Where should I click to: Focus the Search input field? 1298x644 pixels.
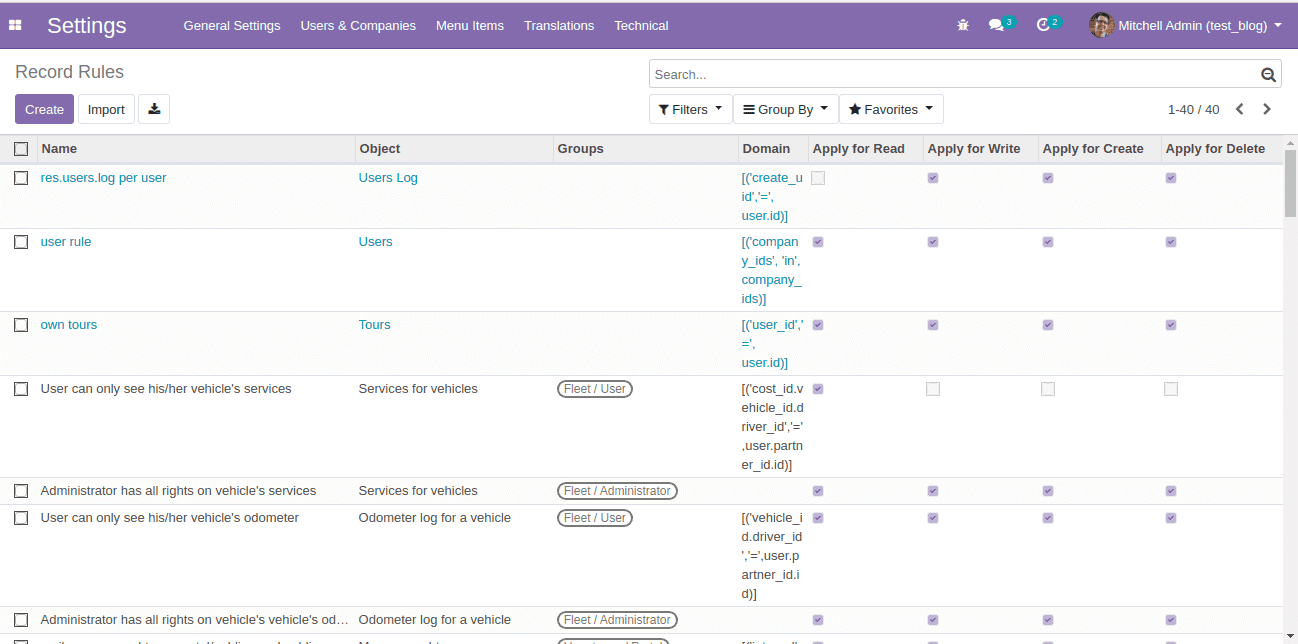pos(955,74)
